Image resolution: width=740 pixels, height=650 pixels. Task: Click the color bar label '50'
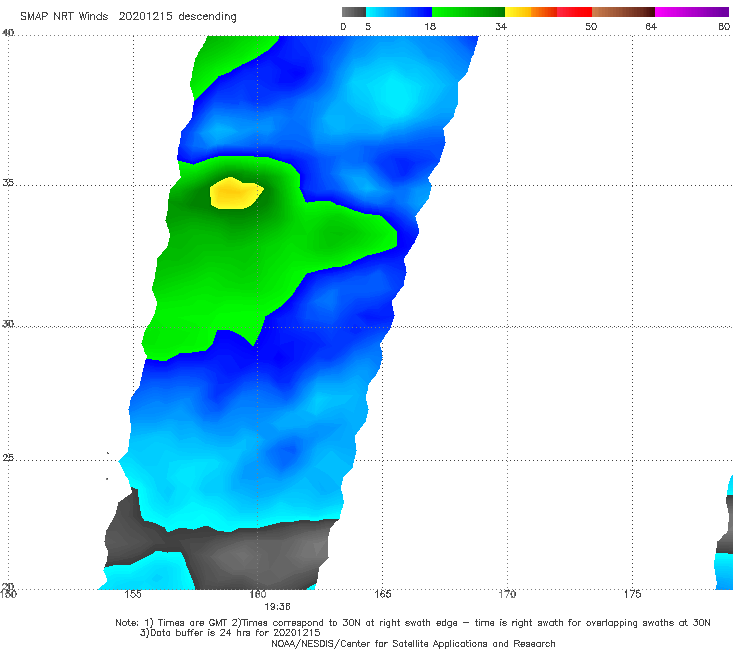[x=591, y=26]
